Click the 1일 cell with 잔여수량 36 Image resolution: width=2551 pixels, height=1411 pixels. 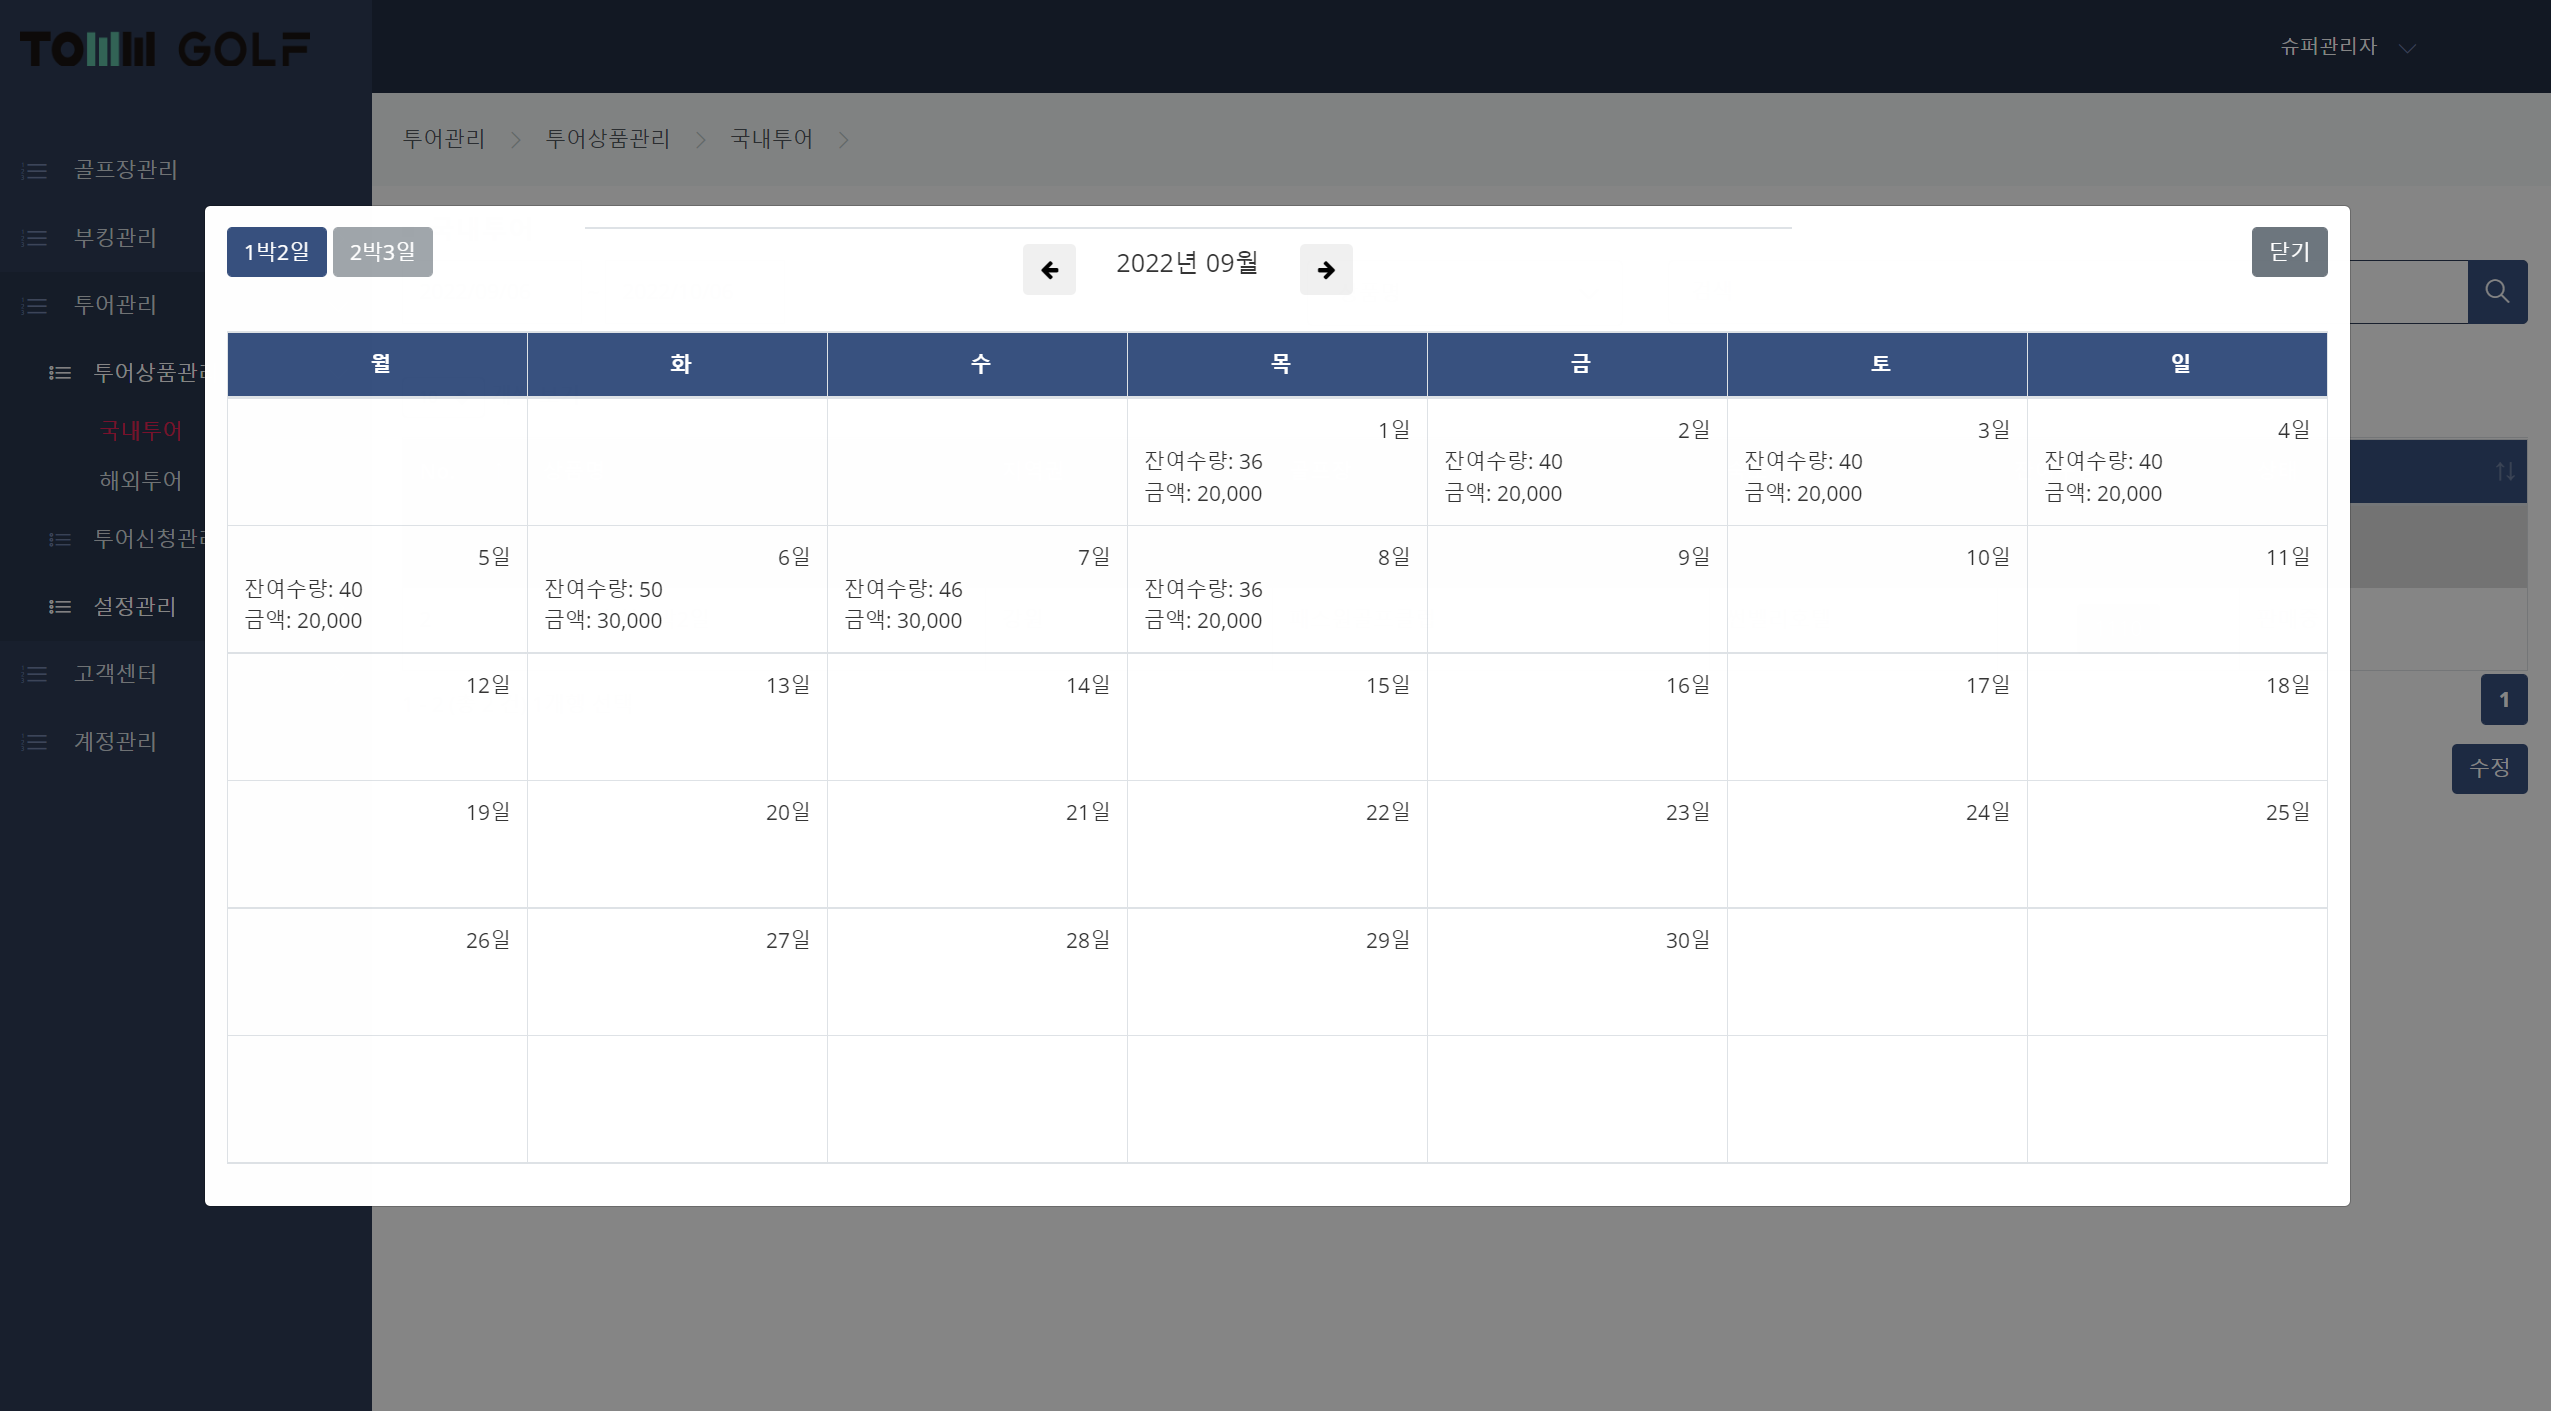1277,462
